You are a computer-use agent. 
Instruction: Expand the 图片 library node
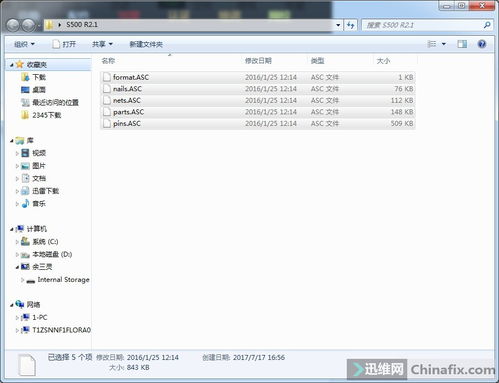pyautogui.click(x=17, y=166)
